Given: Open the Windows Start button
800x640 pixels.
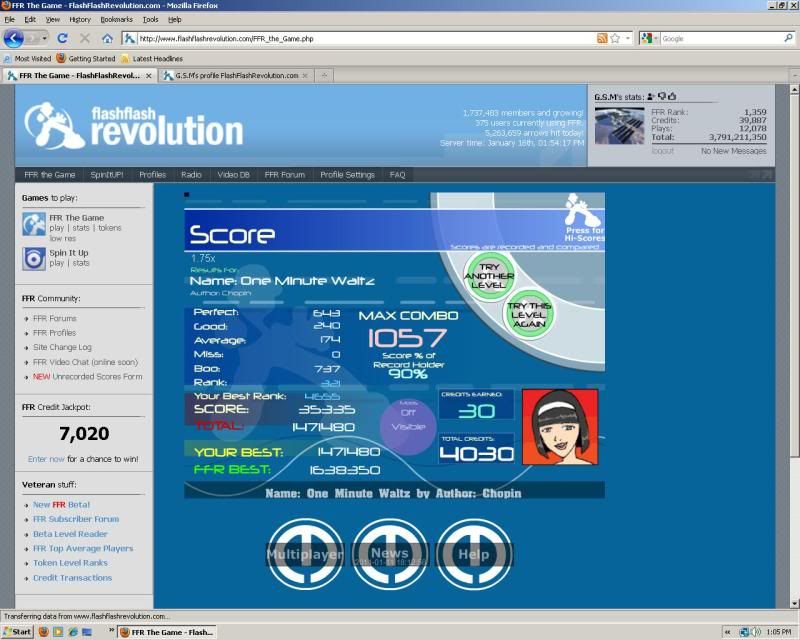Looking at the screenshot, I should (x=17, y=632).
